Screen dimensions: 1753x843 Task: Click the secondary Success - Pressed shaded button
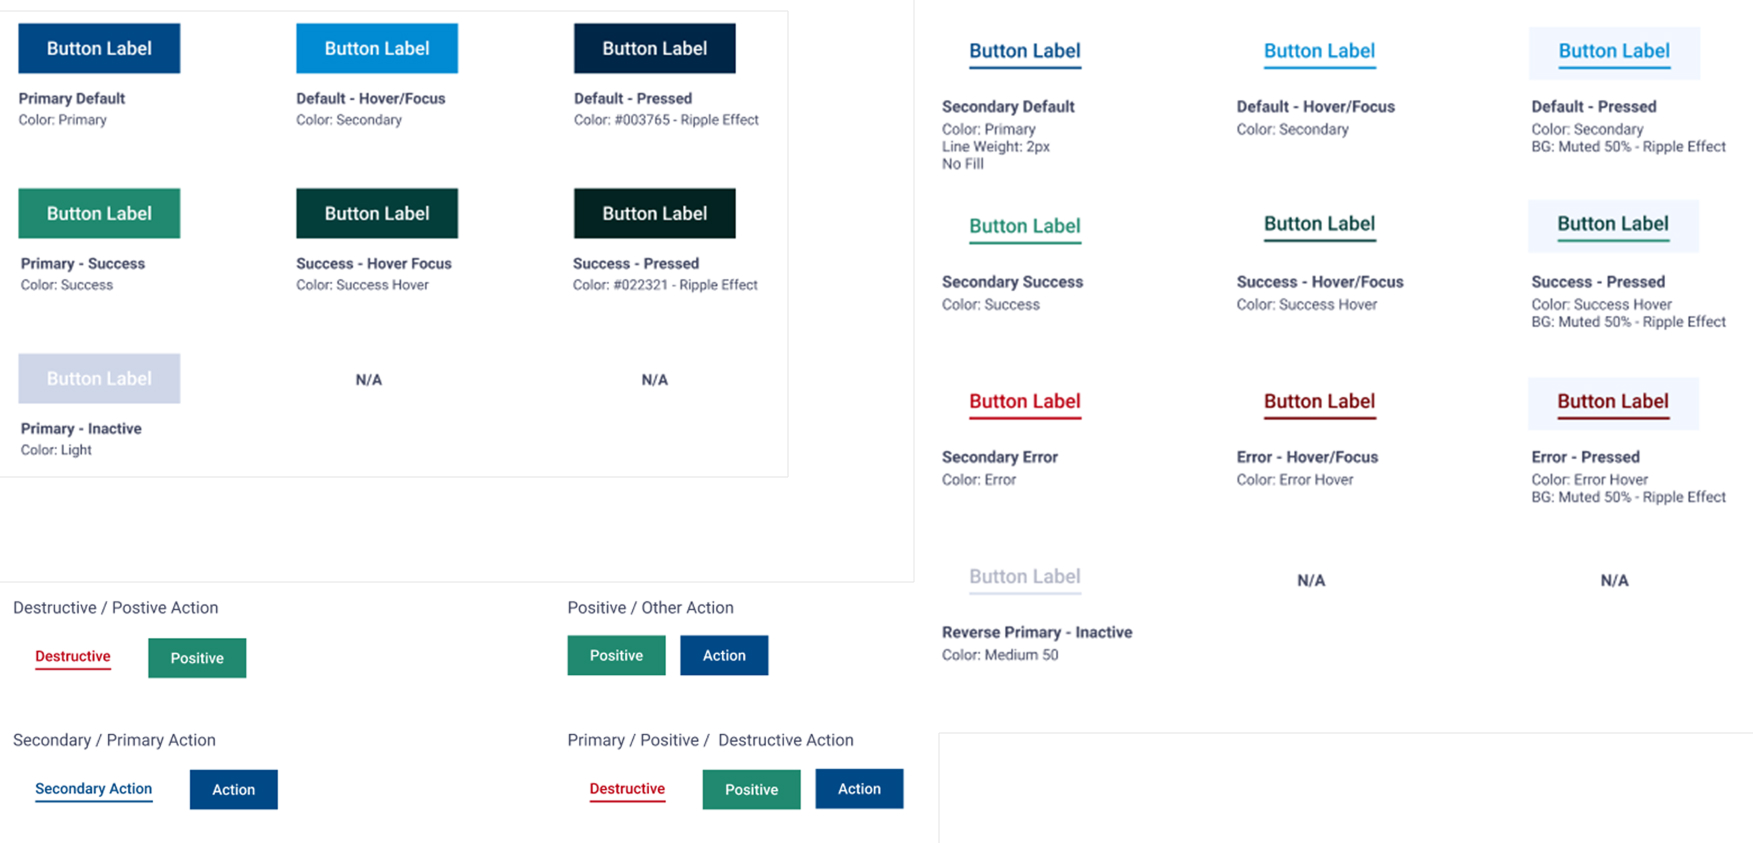1612,225
